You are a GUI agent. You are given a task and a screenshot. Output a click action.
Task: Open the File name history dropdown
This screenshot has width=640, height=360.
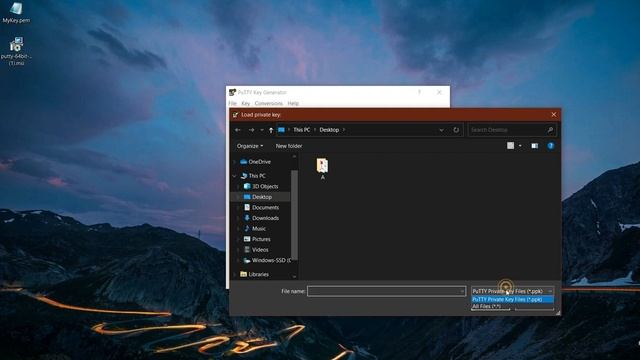tap(462, 291)
